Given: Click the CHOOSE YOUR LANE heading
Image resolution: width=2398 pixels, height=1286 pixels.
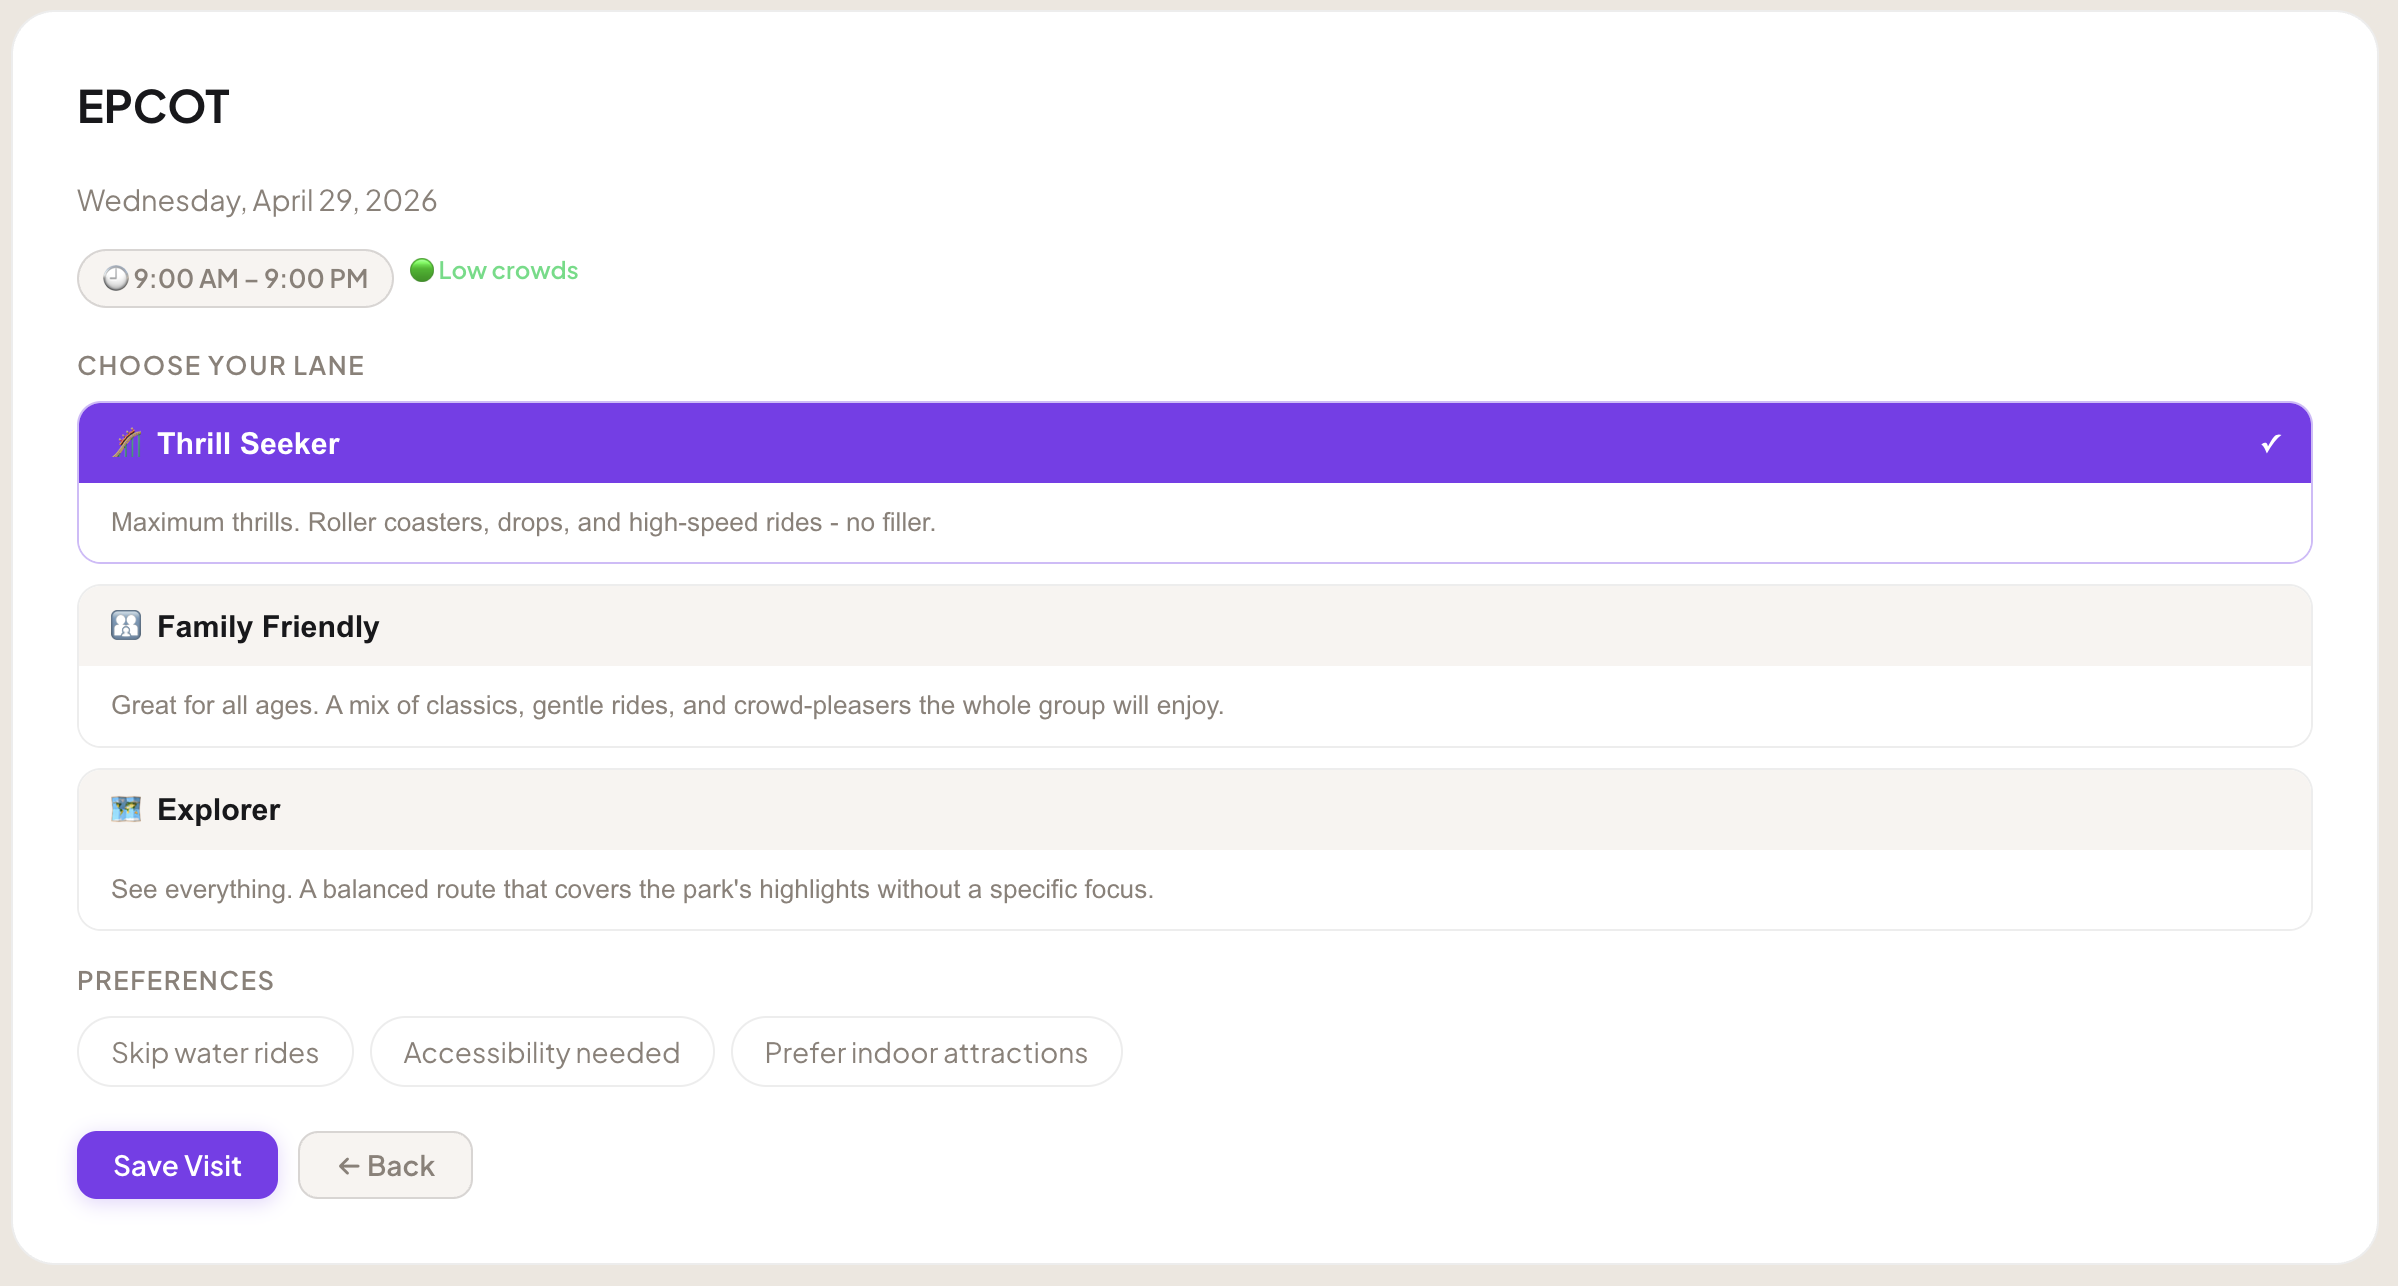Looking at the screenshot, I should (221, 366).
